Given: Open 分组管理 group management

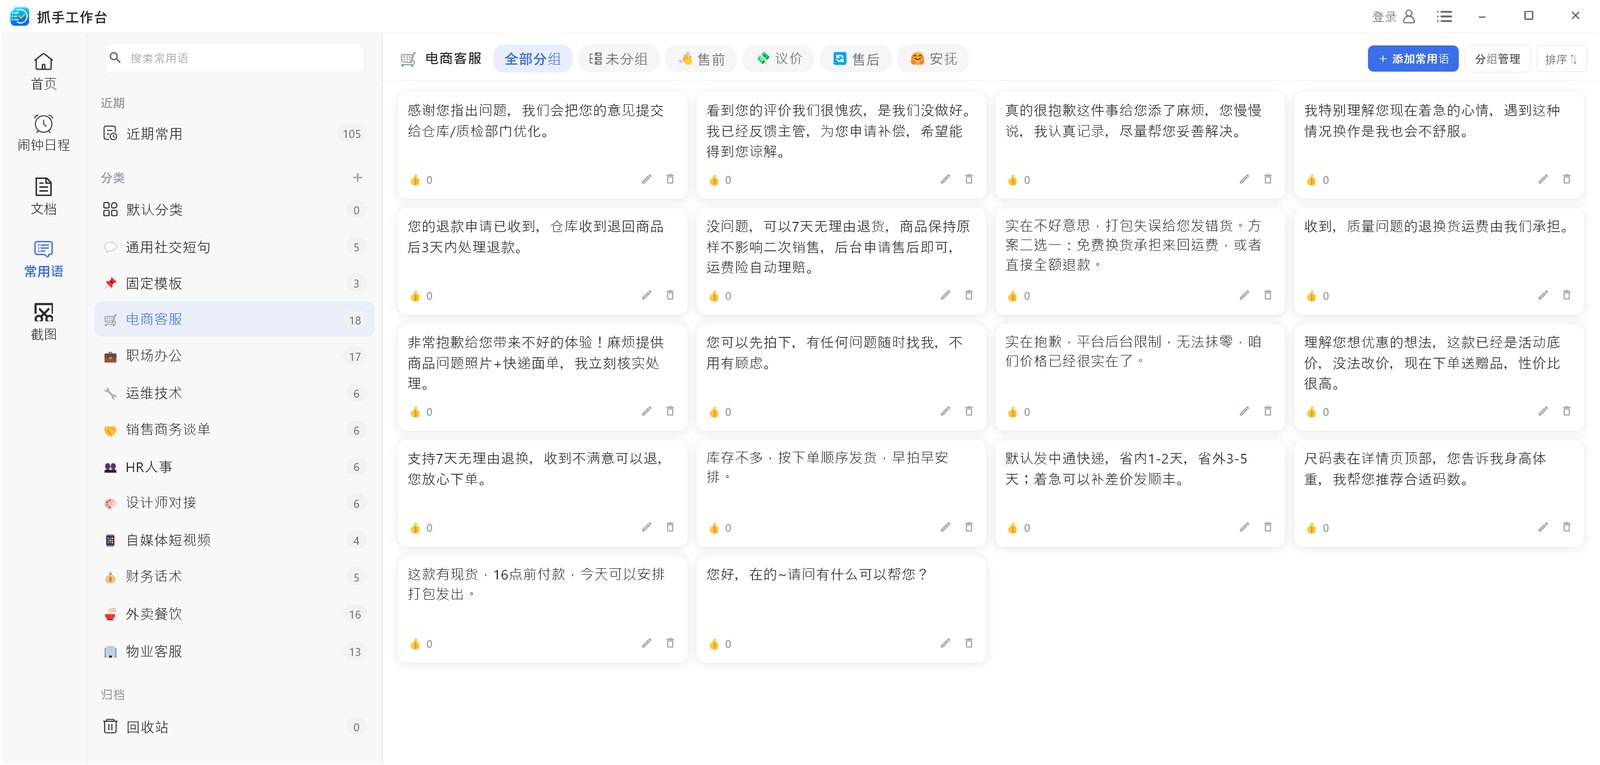Looking at the screenshot, I should (1498, 59).
